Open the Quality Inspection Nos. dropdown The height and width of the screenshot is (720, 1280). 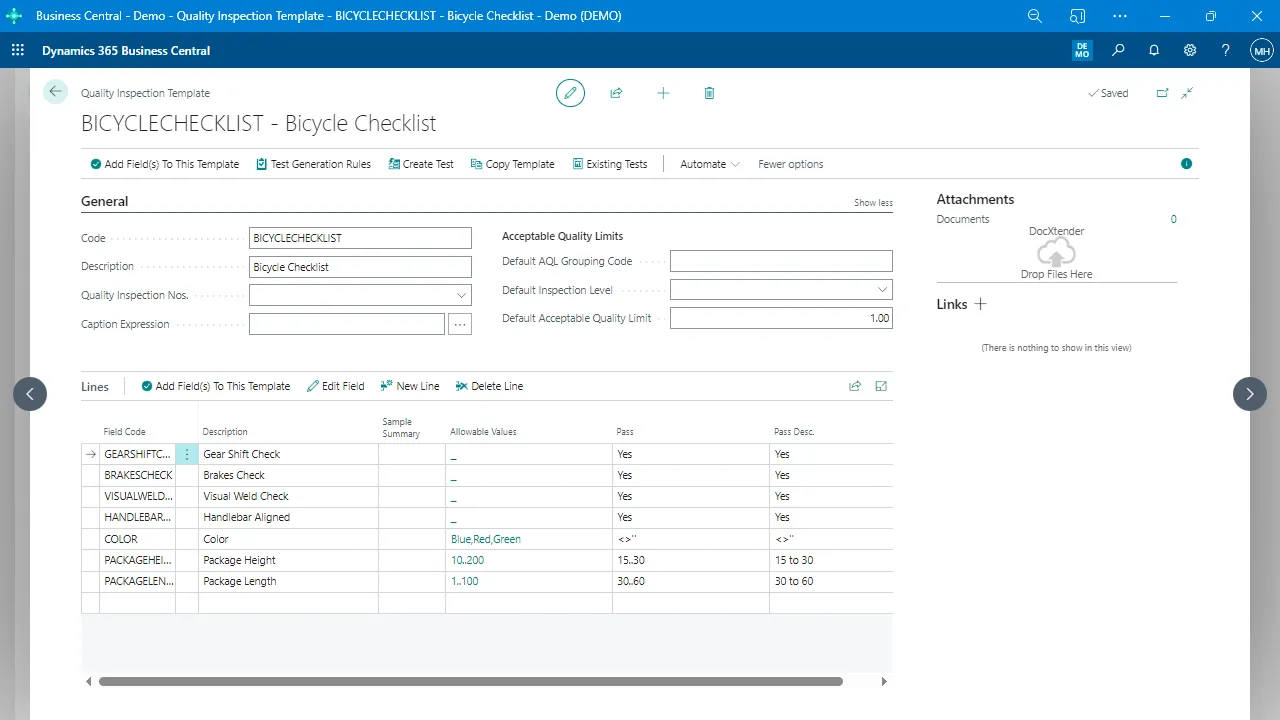tap(461, 295)
